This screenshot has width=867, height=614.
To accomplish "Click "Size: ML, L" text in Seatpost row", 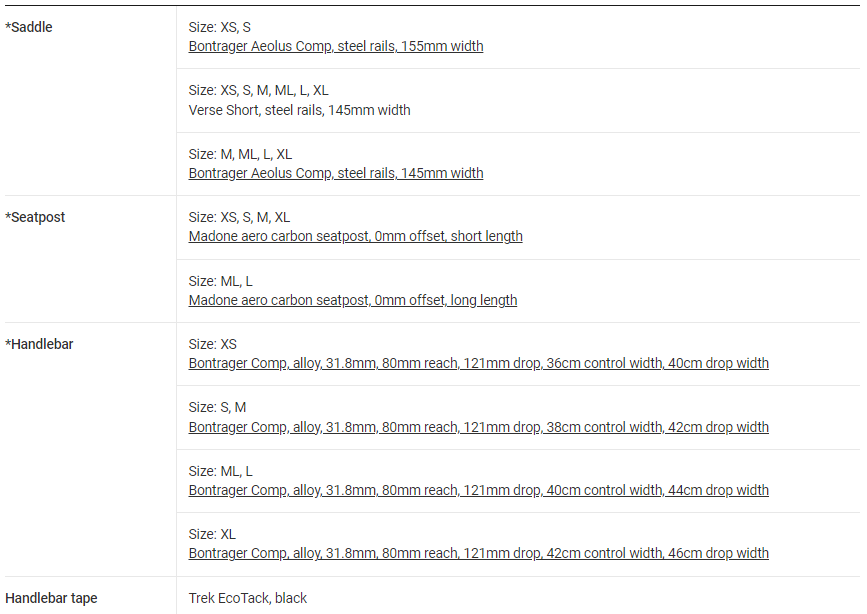I will [x=220, y=281].
